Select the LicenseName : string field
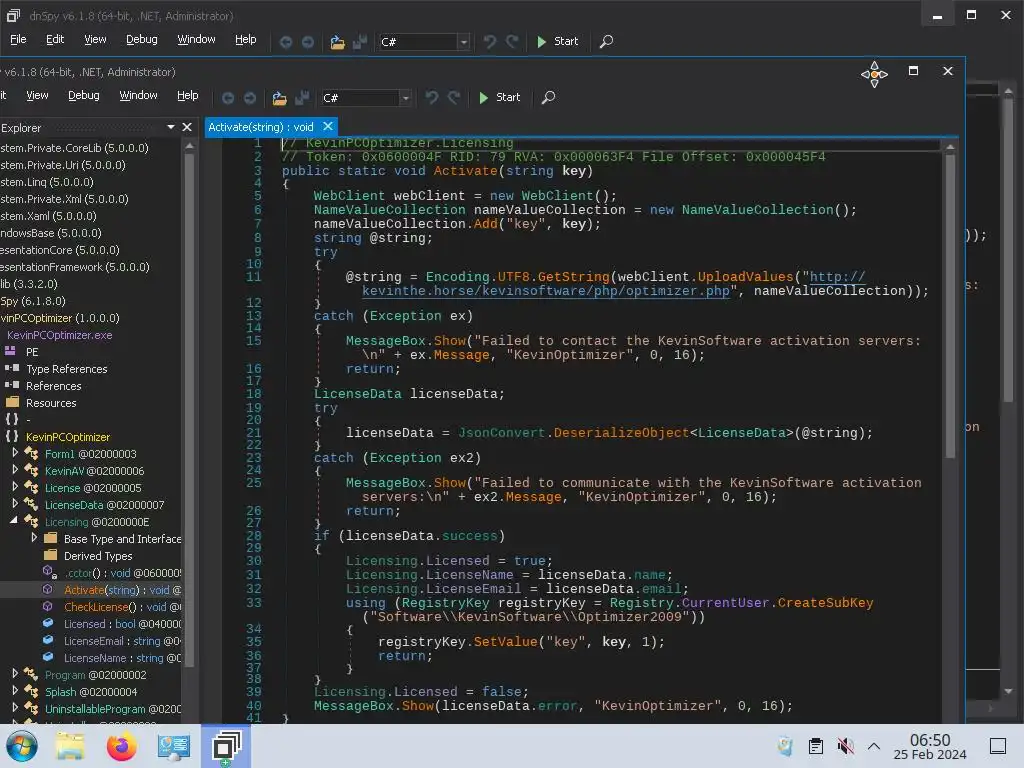Viewport: 1024px width, 768px height. click(x=123, y=658)
